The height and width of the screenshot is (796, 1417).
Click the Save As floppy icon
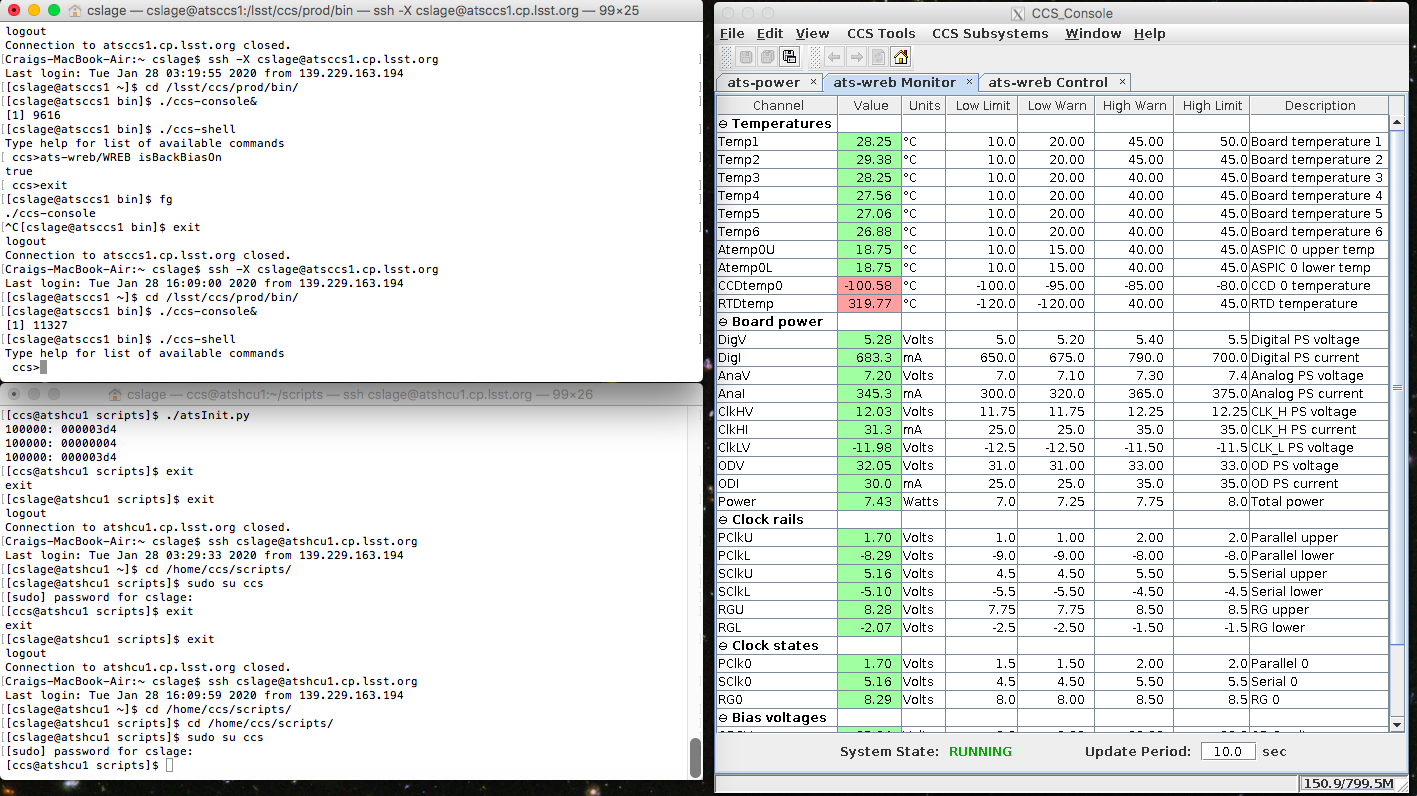tap(789, 57)
